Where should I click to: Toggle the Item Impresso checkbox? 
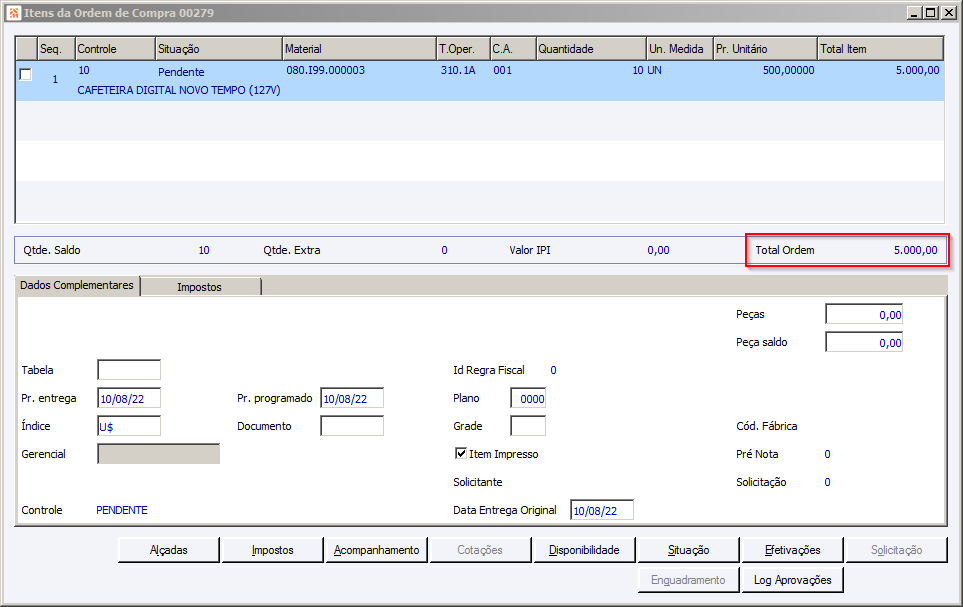click(x=460, y=454)
